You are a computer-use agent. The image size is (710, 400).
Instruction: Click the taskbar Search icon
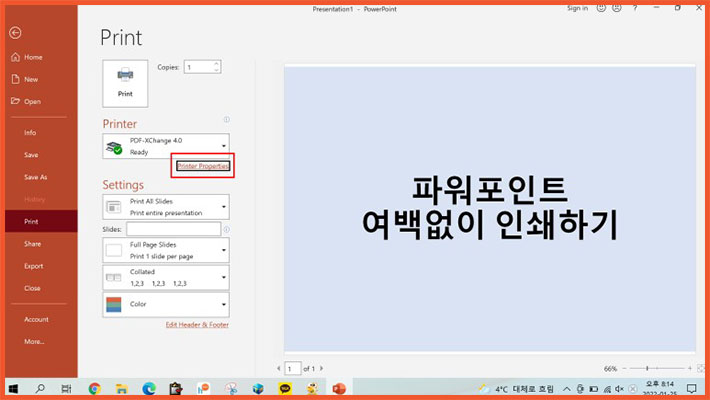(40, 389)
